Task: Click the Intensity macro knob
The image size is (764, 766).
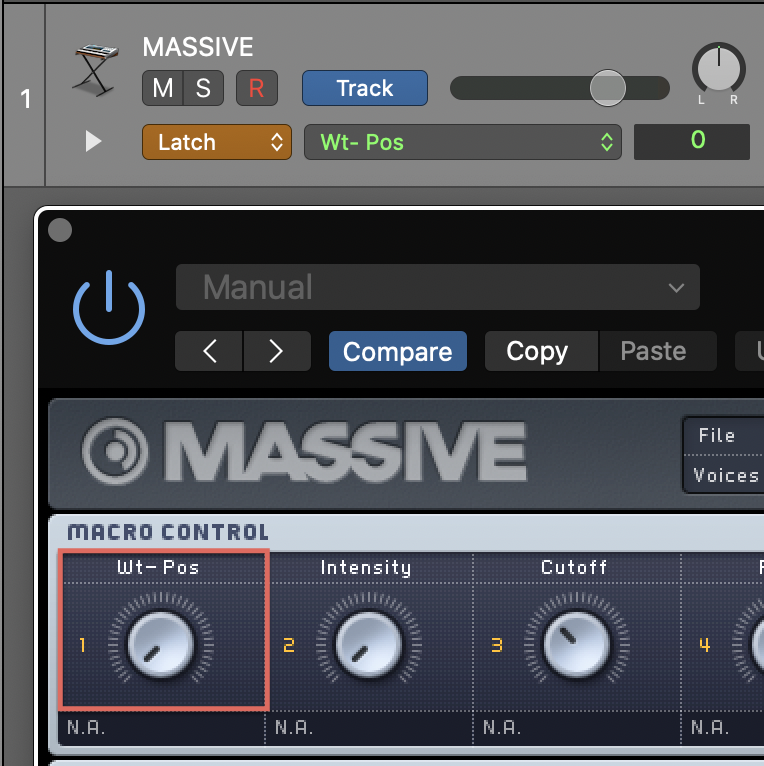Action: (368, 644)
